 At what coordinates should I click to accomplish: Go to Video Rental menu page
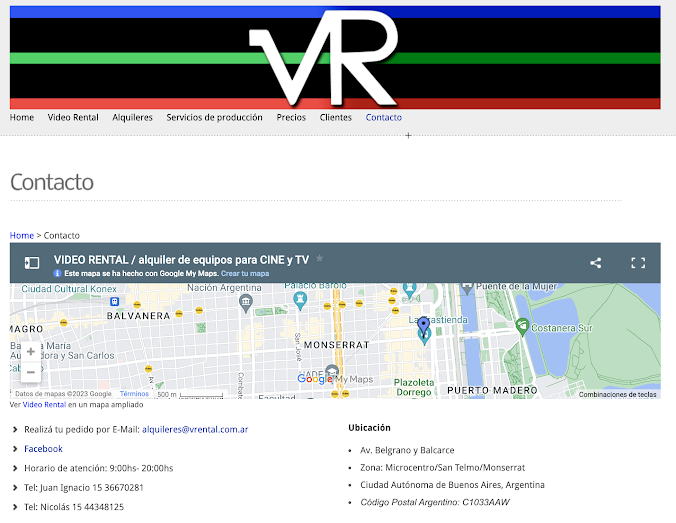pyautogui.click(x=73, y=117)
